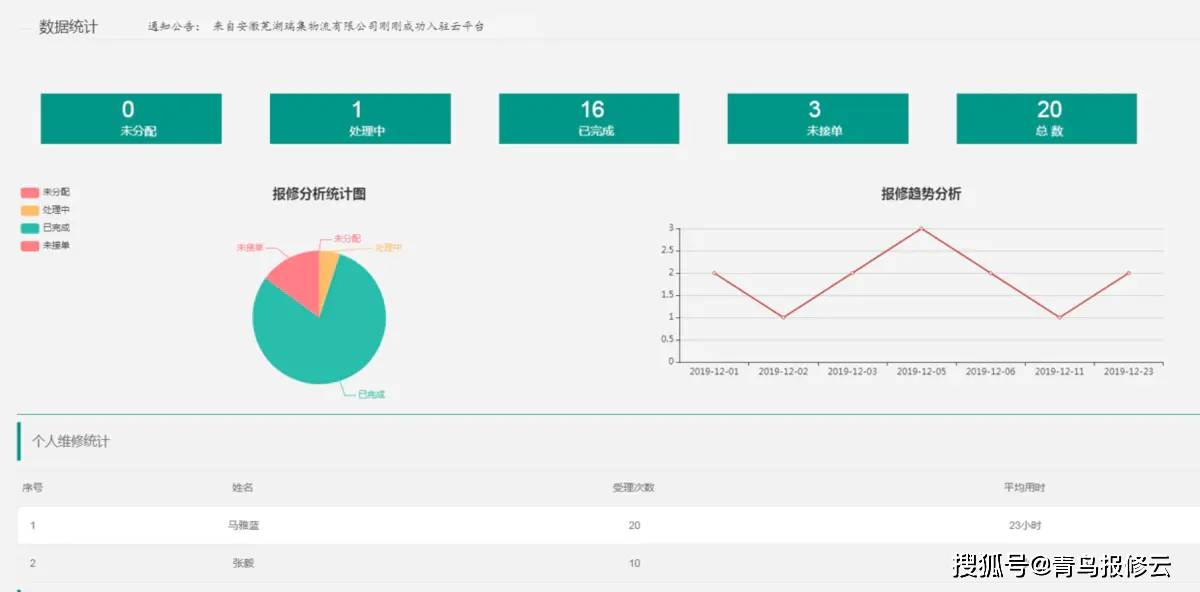Sort by the 姓名 column header
This screenshot has width=1200, height=592.
pyautogui.click(x=242, y=487)
